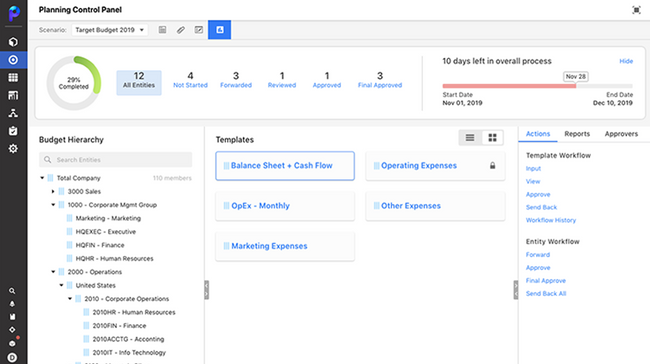
Task: Collapse the 2000 - Operations node
Action: point(53,272)
